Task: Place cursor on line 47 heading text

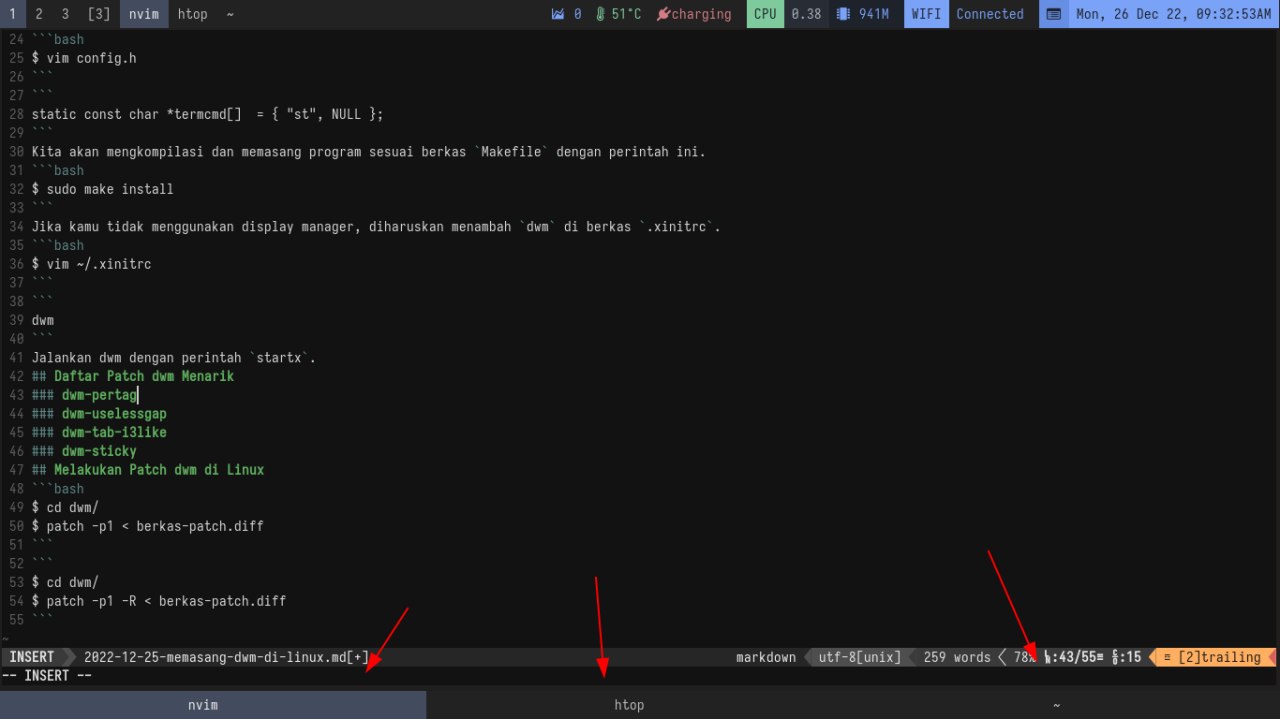Action: click(x=158, y=470)
